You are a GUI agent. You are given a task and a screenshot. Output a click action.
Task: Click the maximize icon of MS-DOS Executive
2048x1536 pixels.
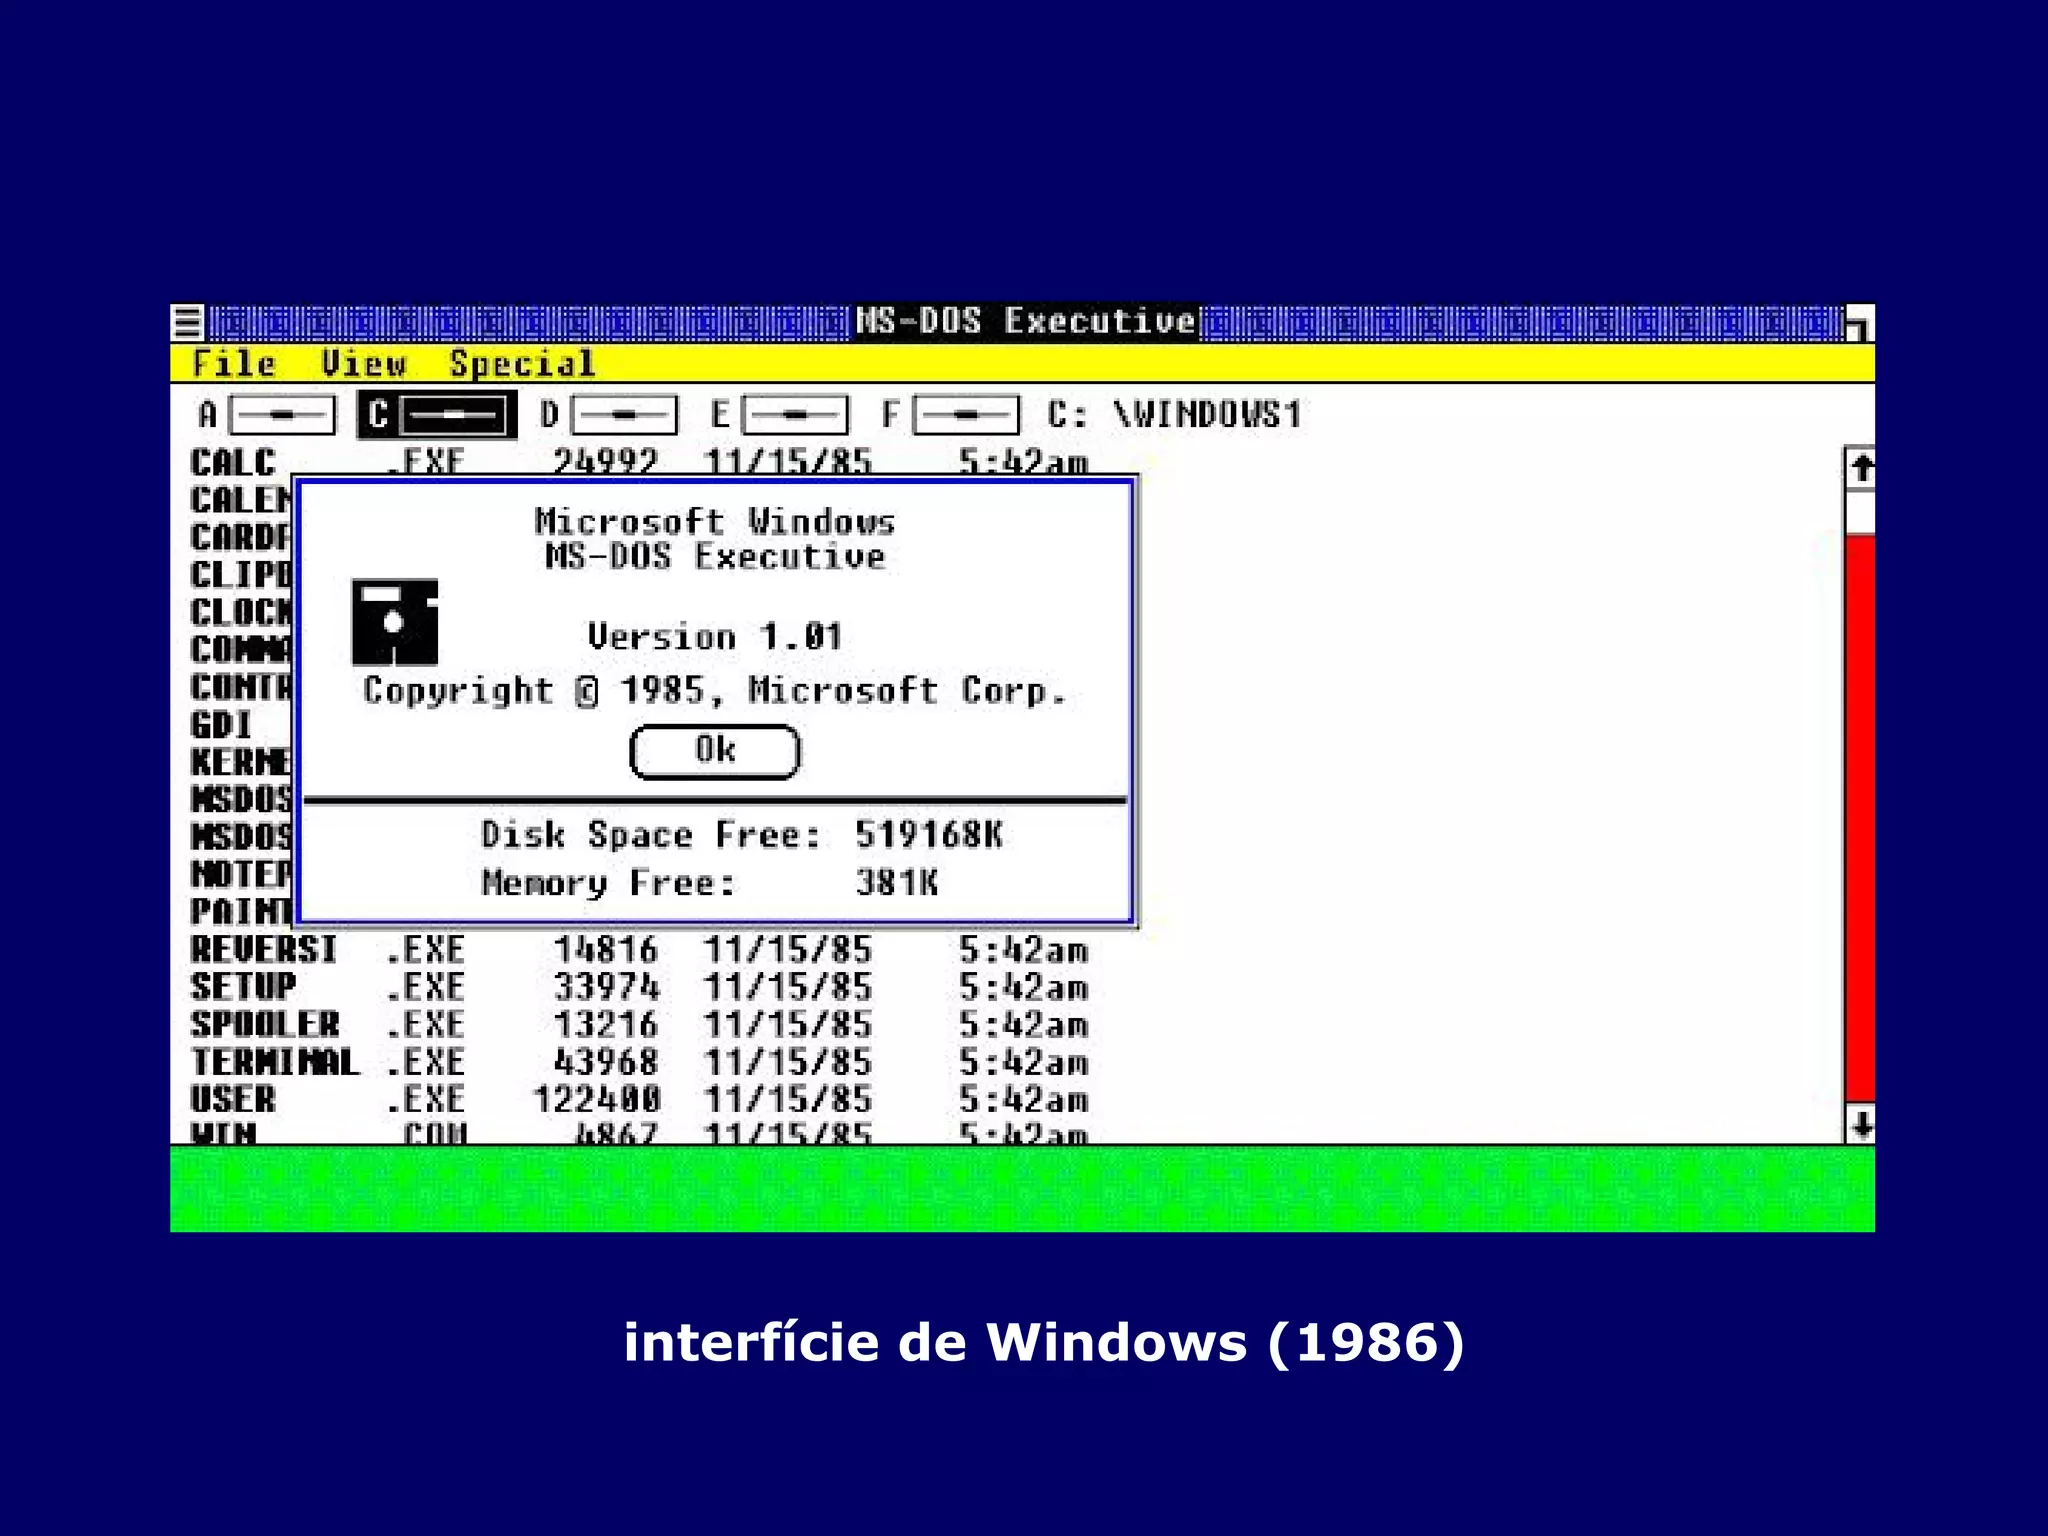(x=1858, y=324)
